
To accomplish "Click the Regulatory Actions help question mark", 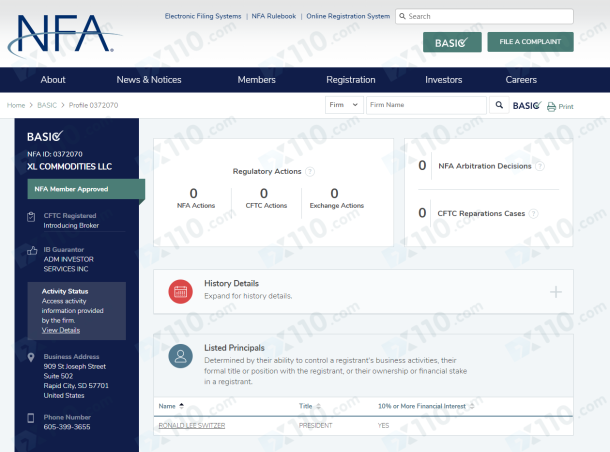I will (x=310, y=172).
